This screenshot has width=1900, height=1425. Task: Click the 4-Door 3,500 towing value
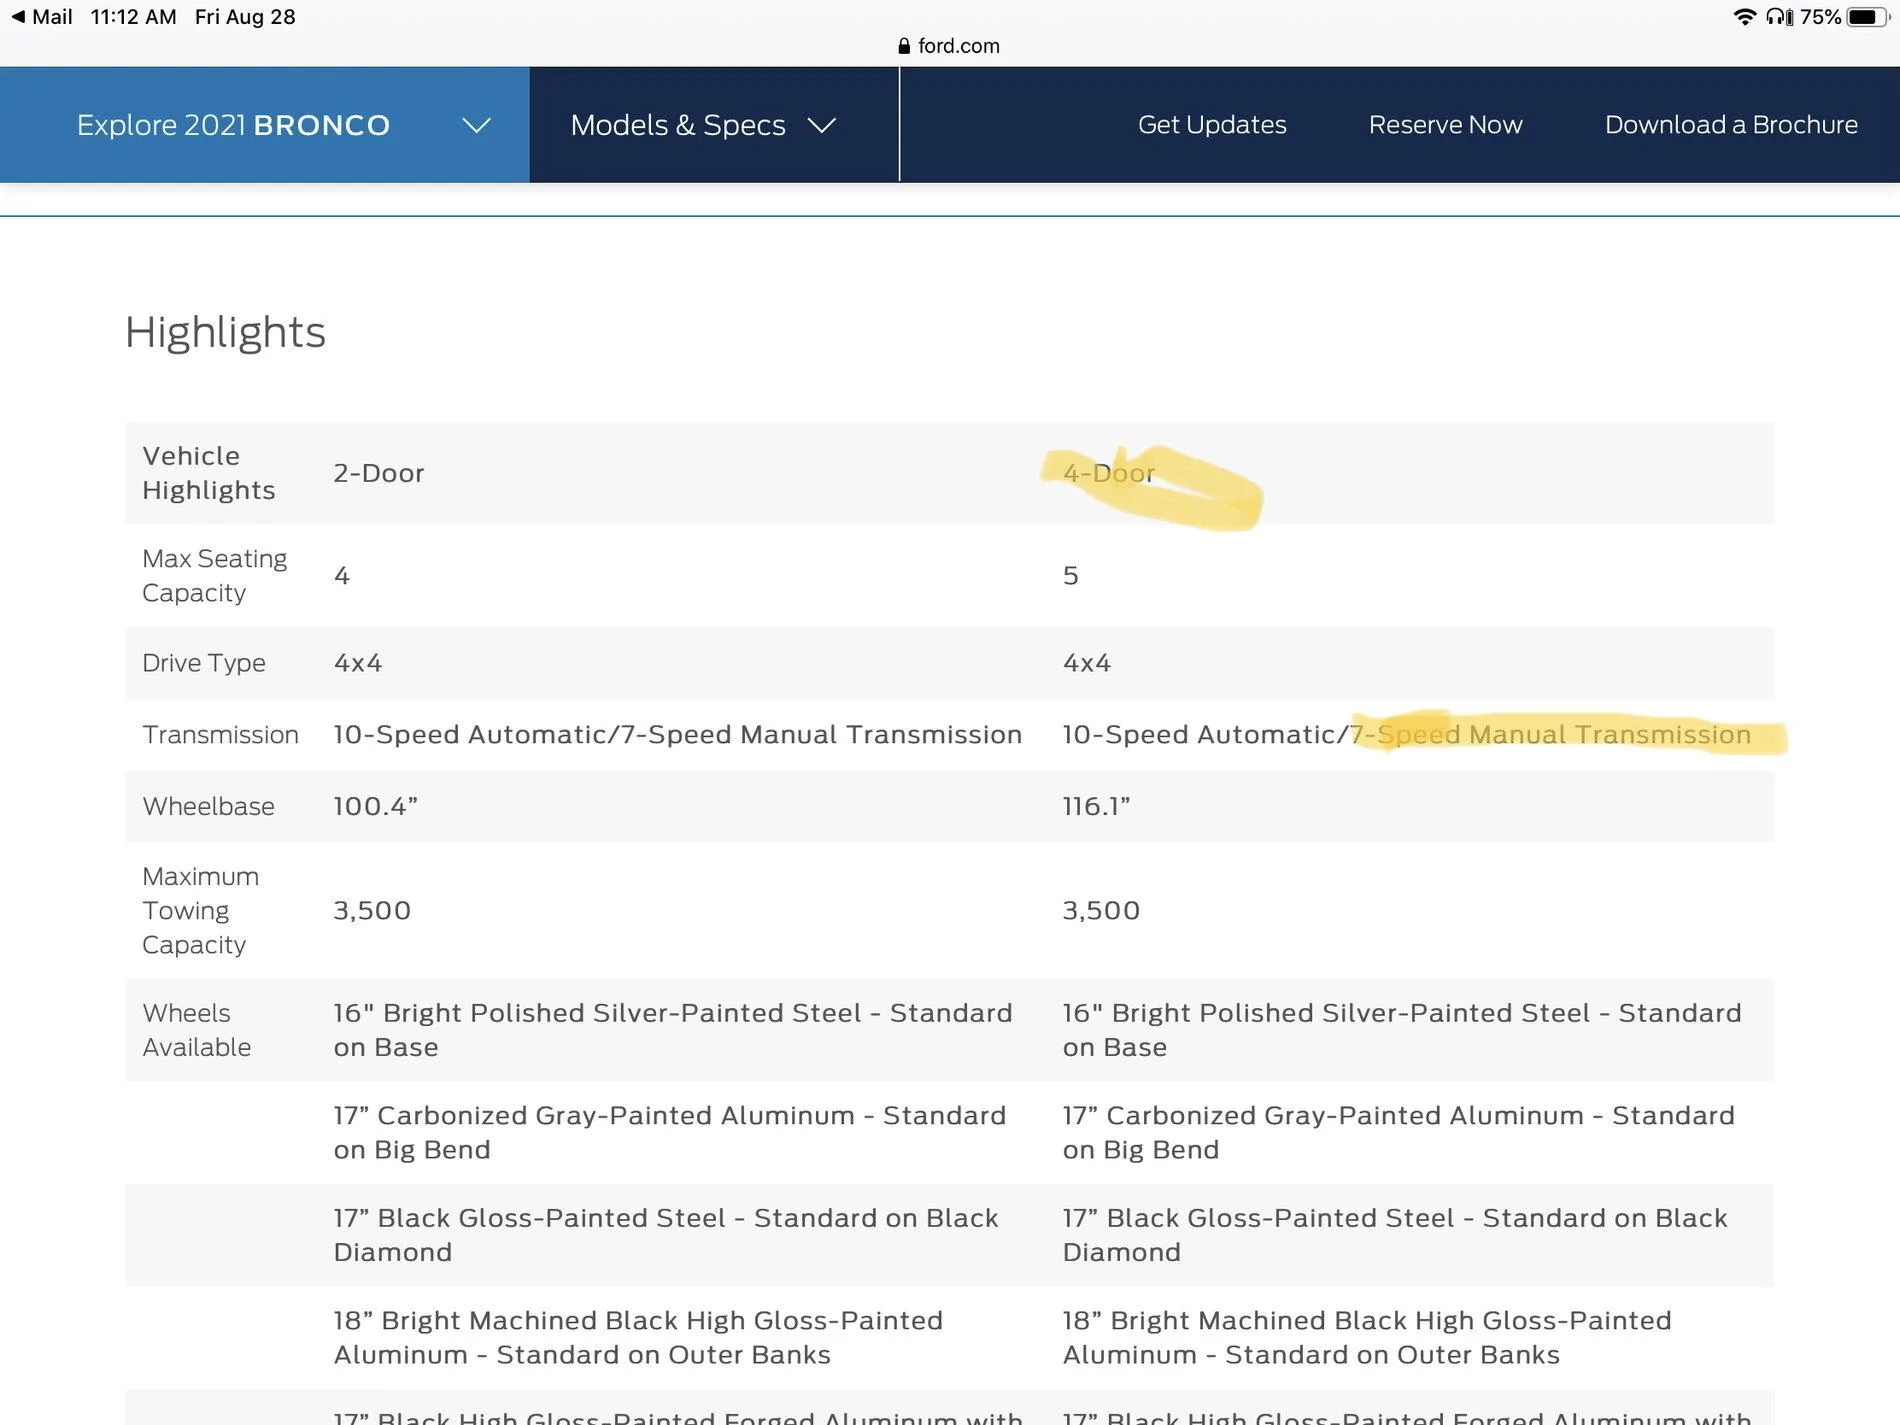(1101, 911)
